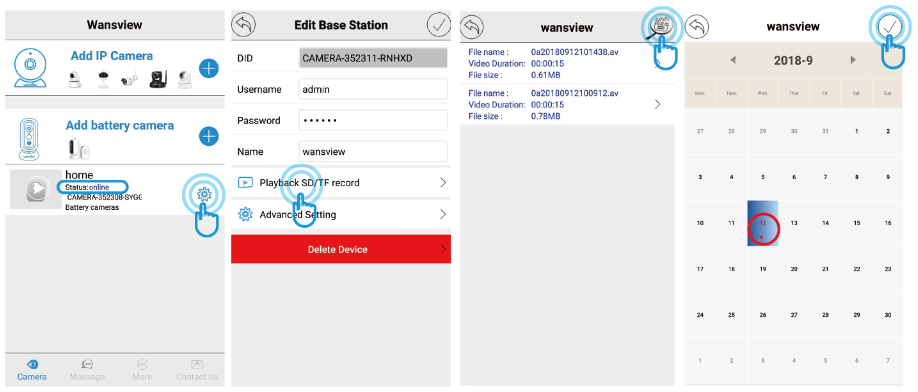Image resolution: width=918 pixels, height=392 pixels.
Task: Select September 12 on the calendar
Action: (763, 223)
